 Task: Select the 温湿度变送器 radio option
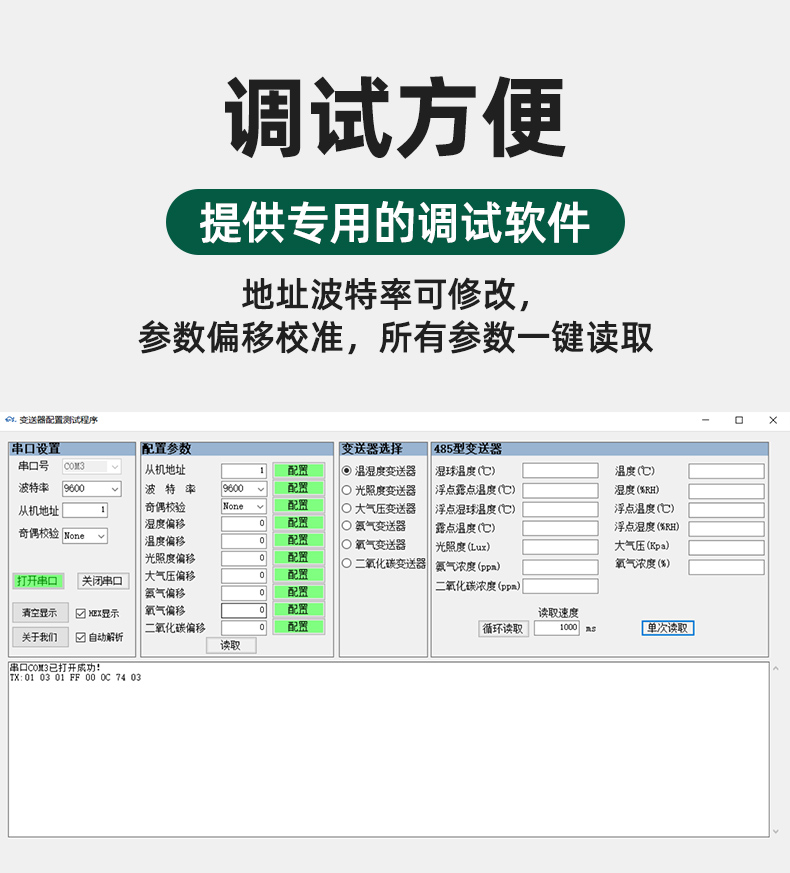pyautogui.click(x=347, y=471)
